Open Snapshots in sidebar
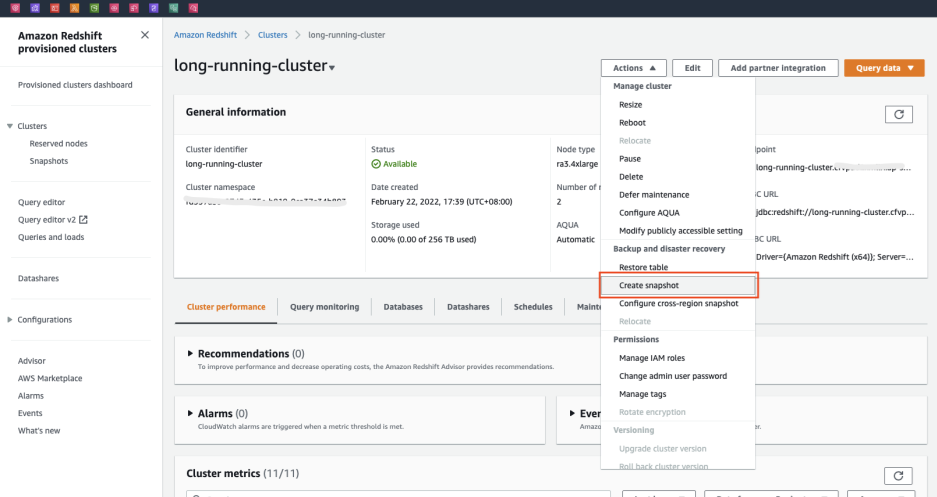This screenshot has height=497, width=937. 49,161
